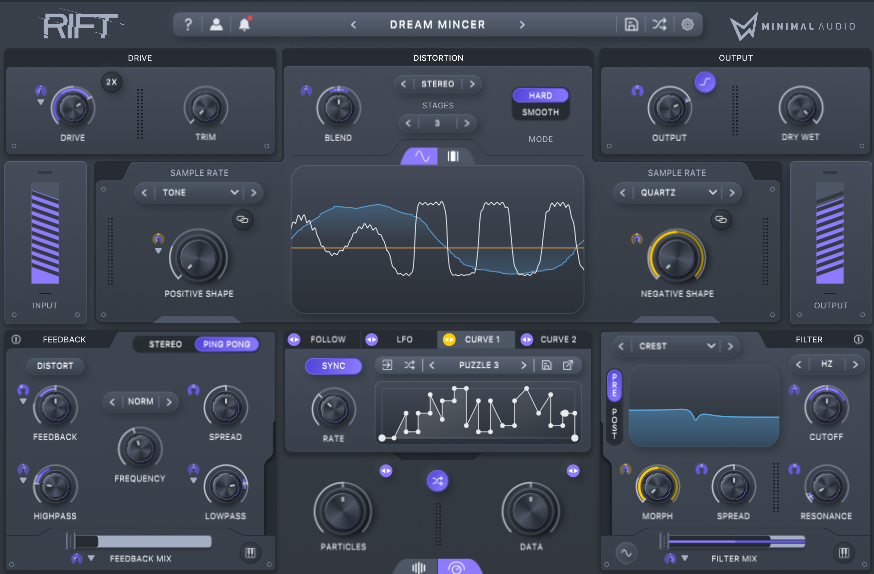Click the modulation assign icon near PARTICLES
Viewport: 874px width, 574px height.
pos(386,471)
